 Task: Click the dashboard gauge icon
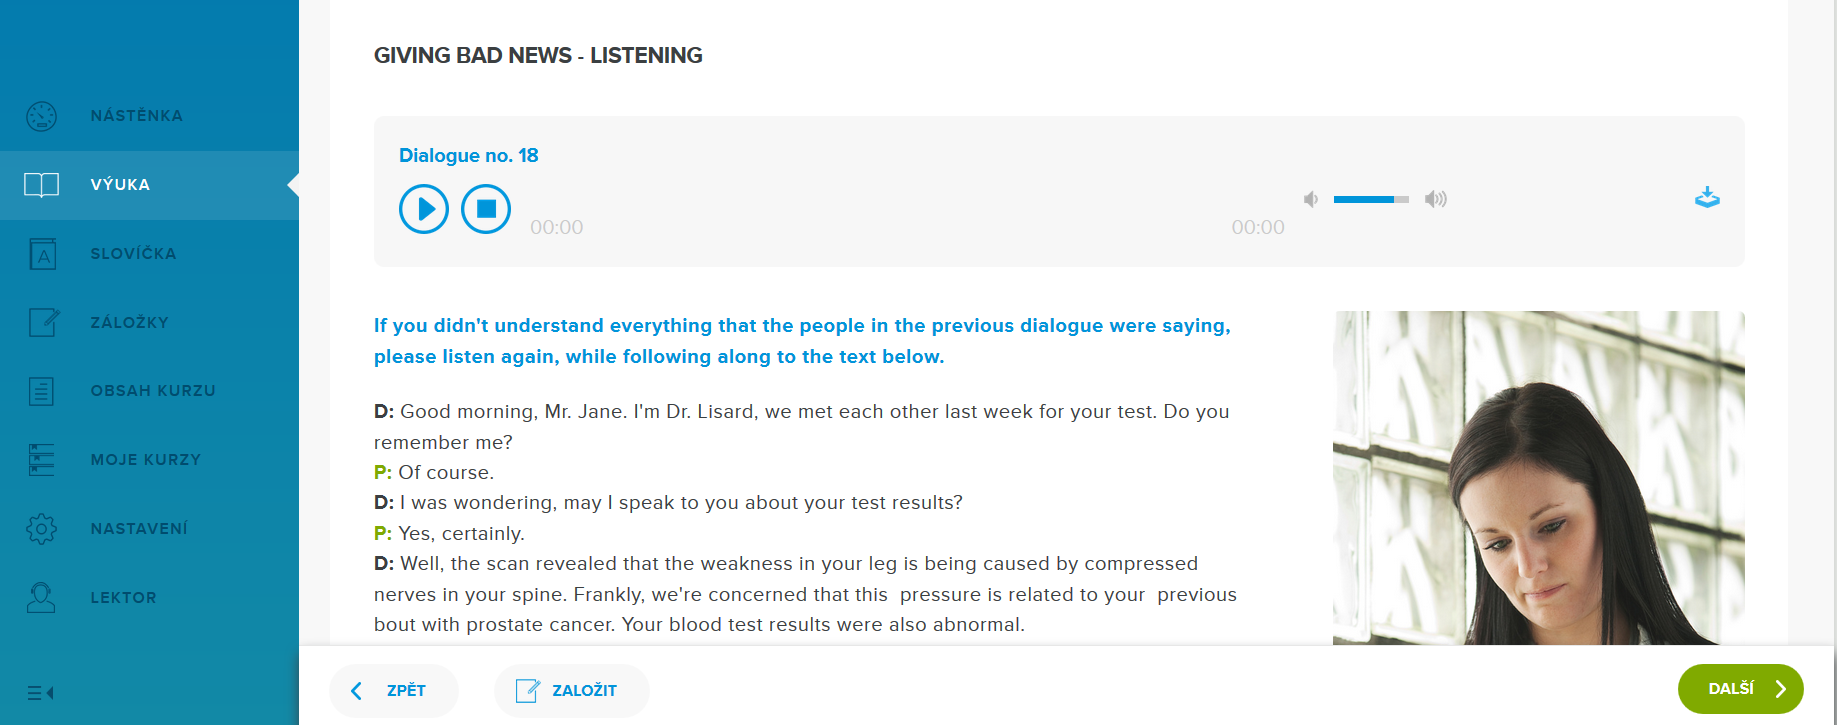point(41,116)
